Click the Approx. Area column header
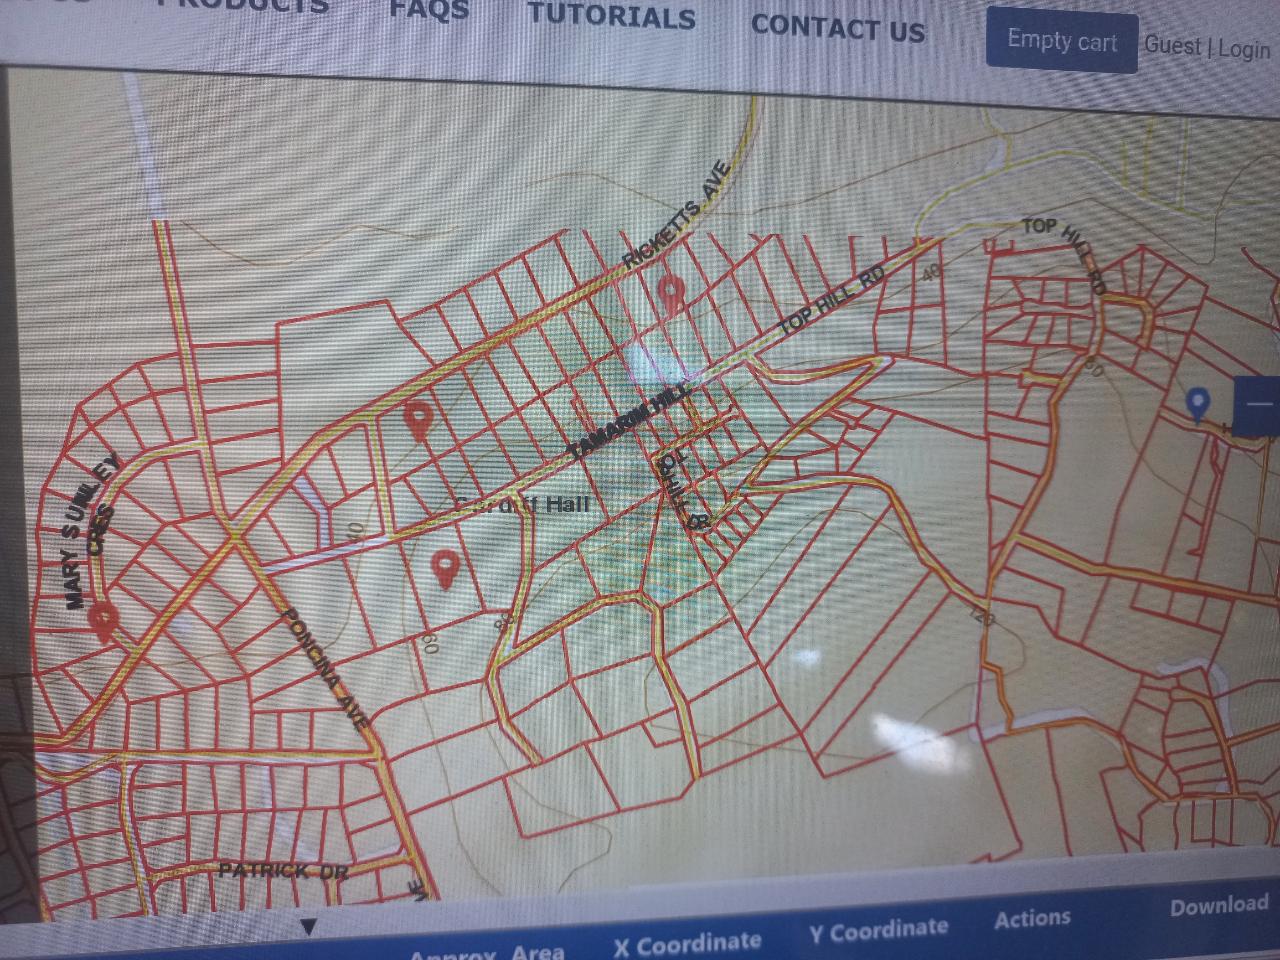The width and height of the screenshot is (1280, 960). pyautogui.click(x=487, y=951)
